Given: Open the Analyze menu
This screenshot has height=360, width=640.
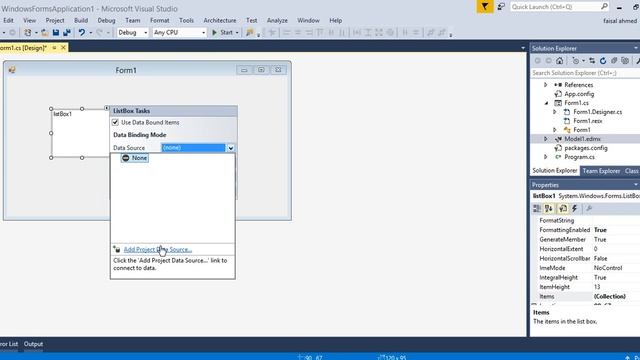Looking at the screenshot, I should [277, 20].
